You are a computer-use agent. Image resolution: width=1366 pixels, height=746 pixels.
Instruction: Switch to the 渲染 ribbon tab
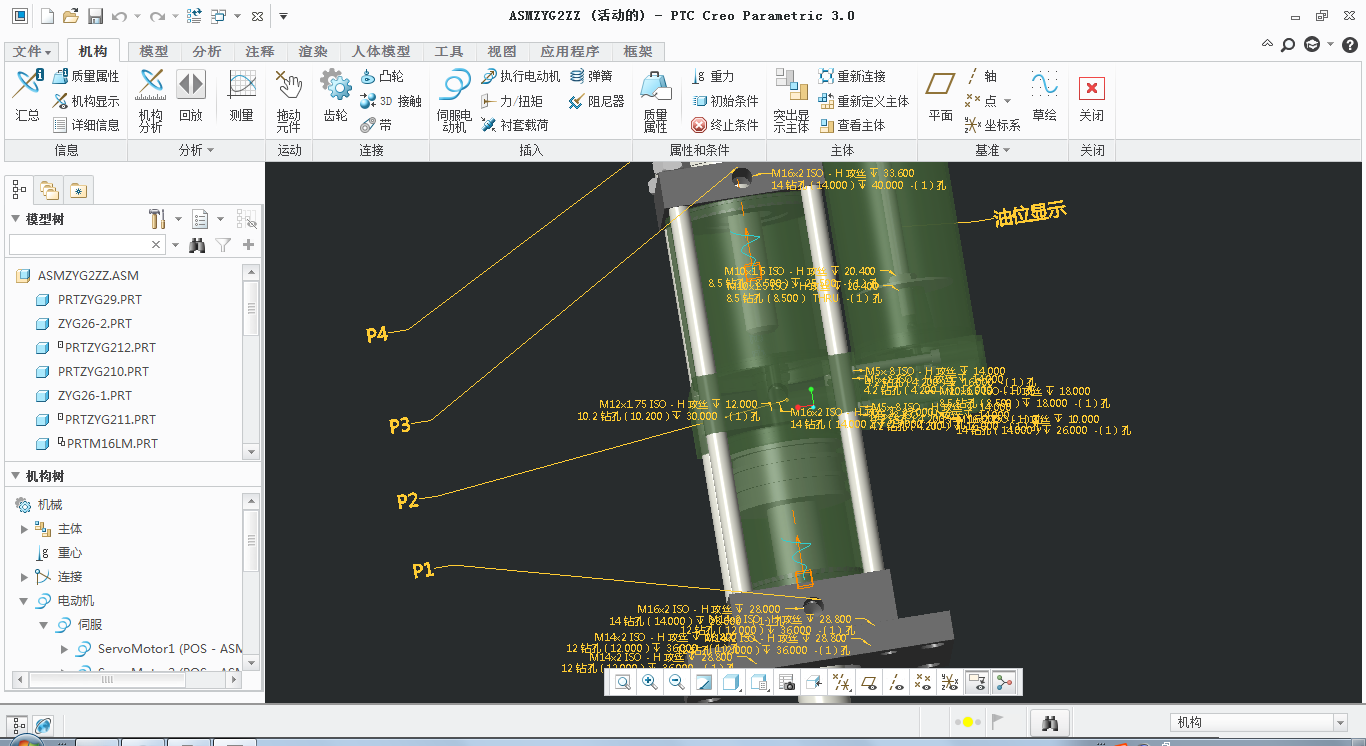[313, 51]
